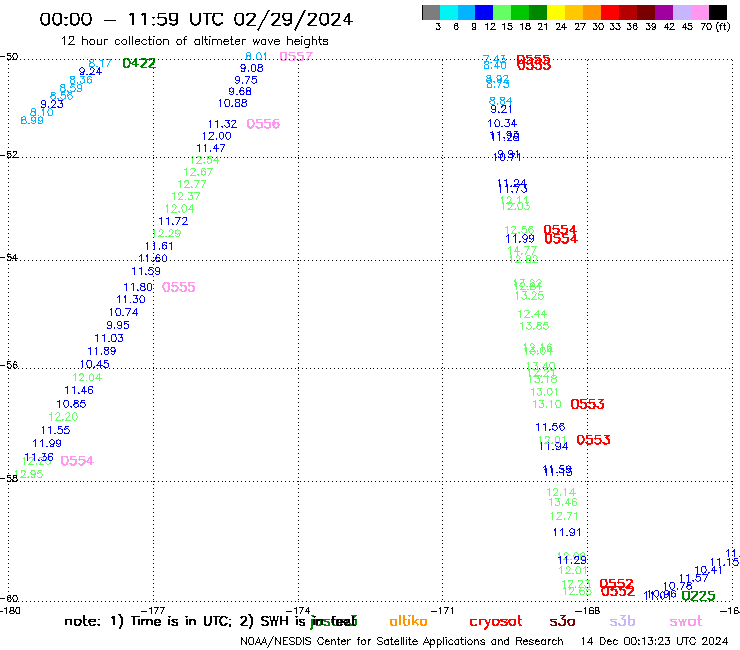Click the wave height value '11.80'
Image resolution: width=740 pixels, height=650 pixels.
[x=138, y=287]
